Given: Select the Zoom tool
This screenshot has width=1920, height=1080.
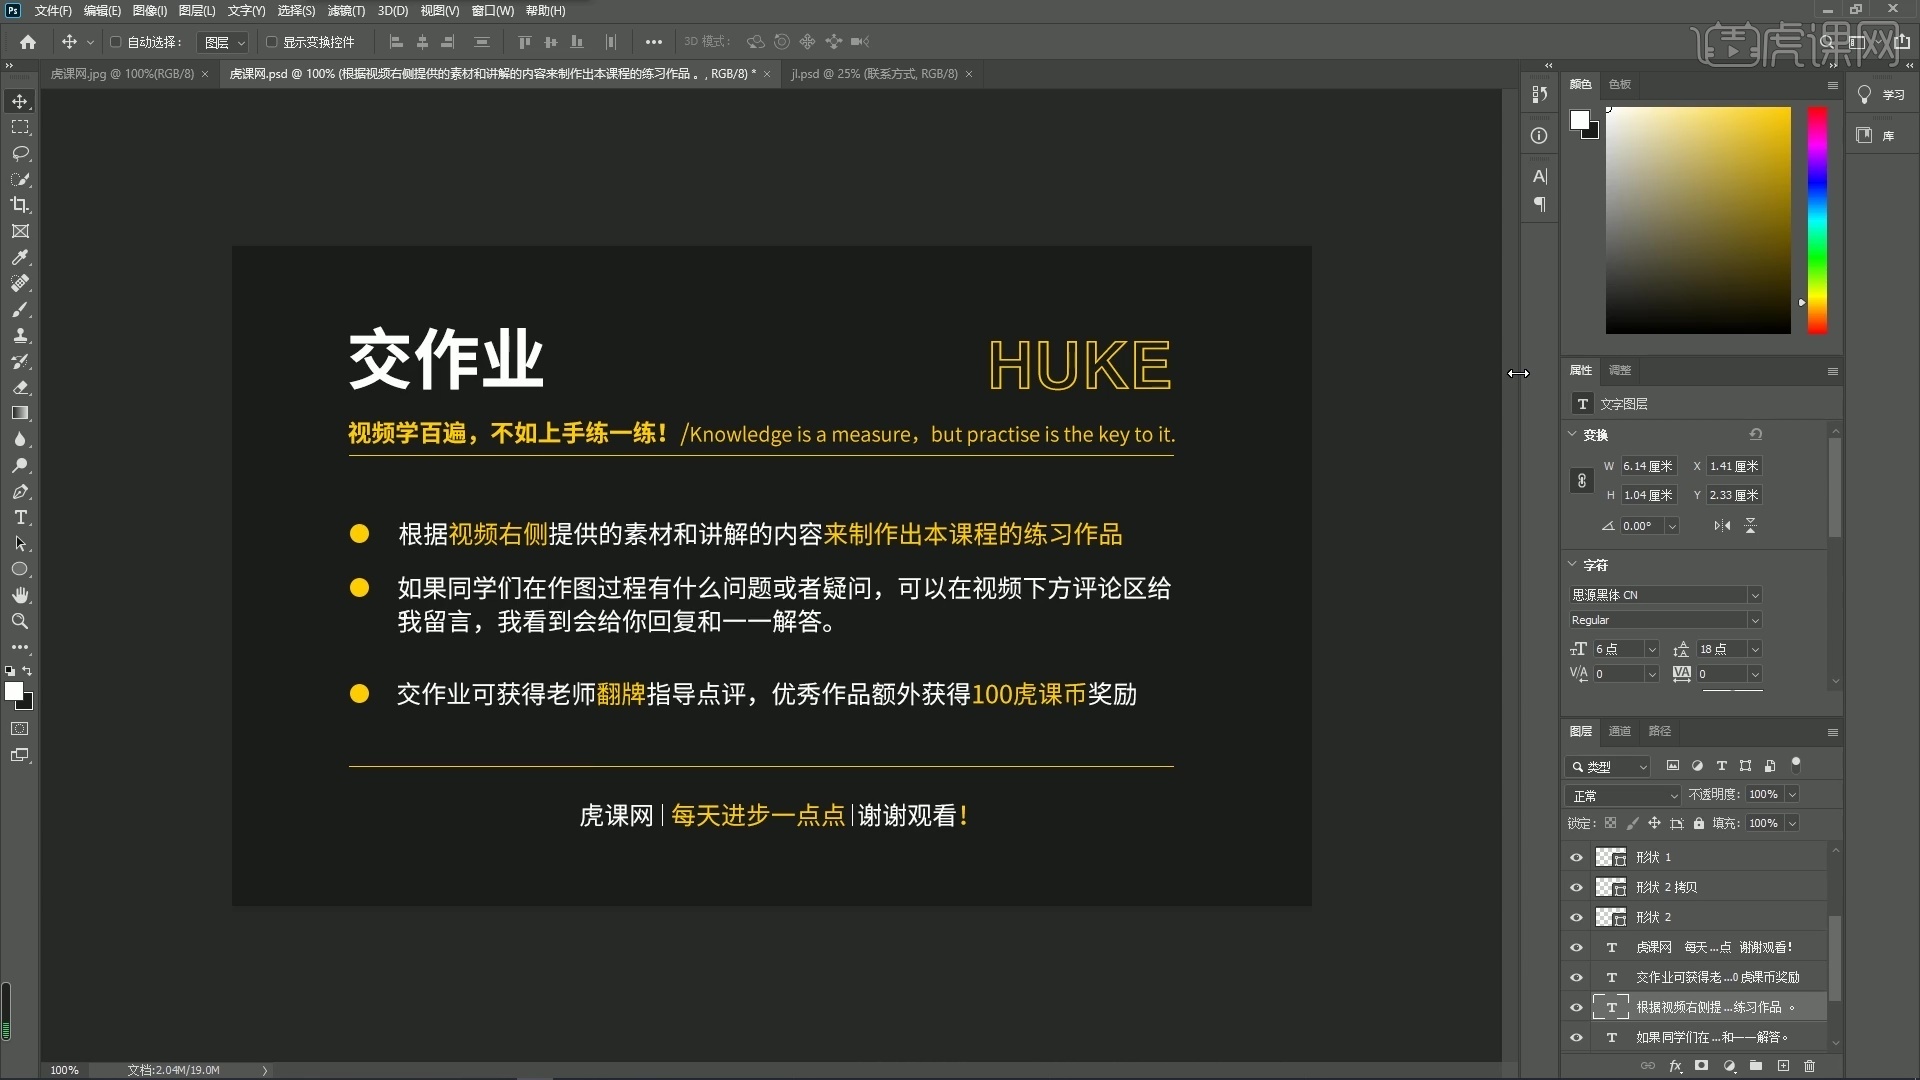Looking at the screenshot, I should tap(20, 621).
